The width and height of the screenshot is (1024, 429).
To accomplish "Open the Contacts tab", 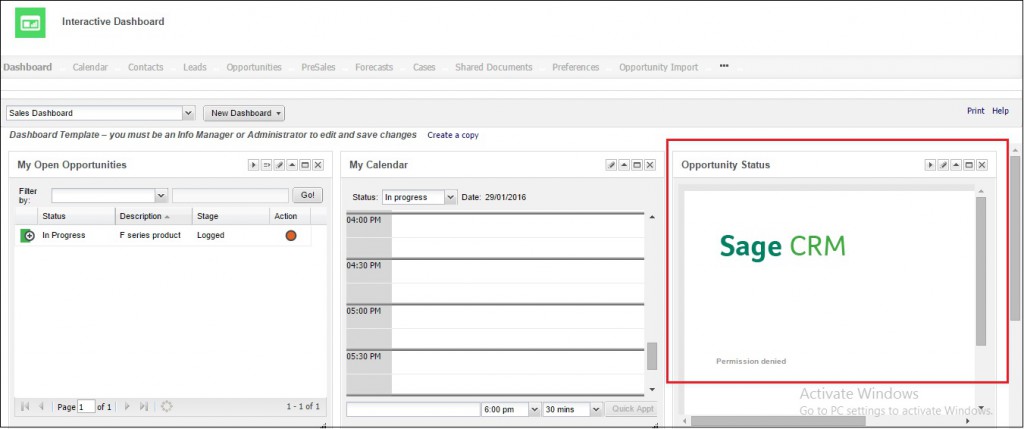I will [x=146, y=67].
